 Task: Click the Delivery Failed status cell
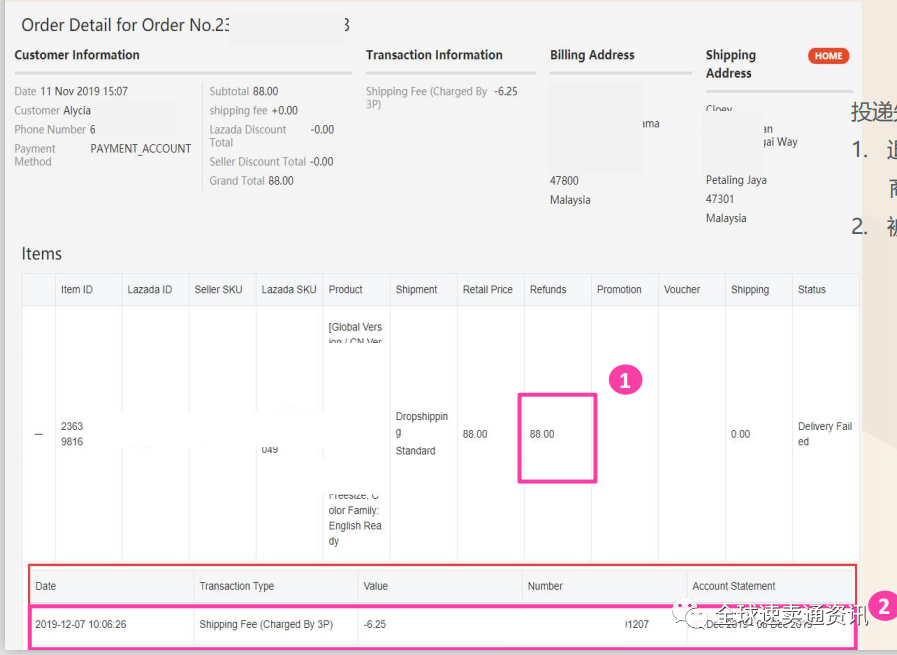tap(824, 434)
